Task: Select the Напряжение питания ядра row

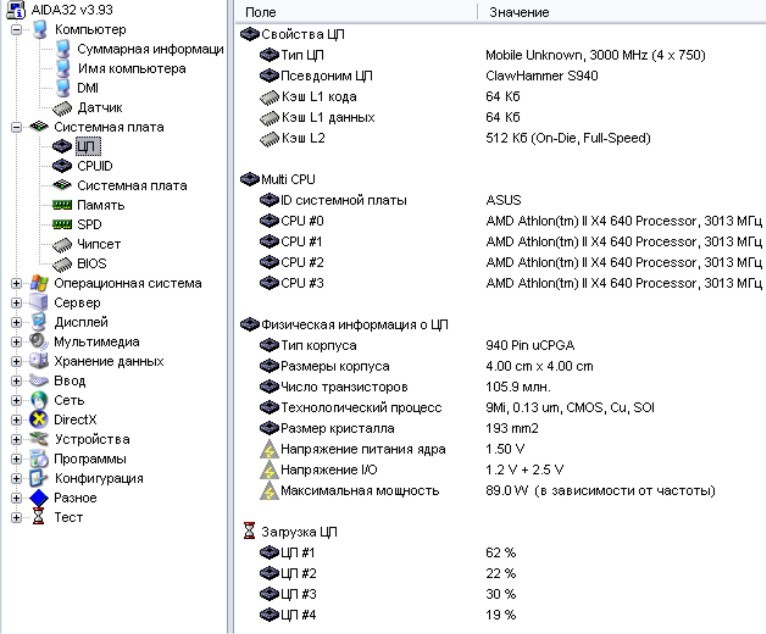Action: pos(363,448)
